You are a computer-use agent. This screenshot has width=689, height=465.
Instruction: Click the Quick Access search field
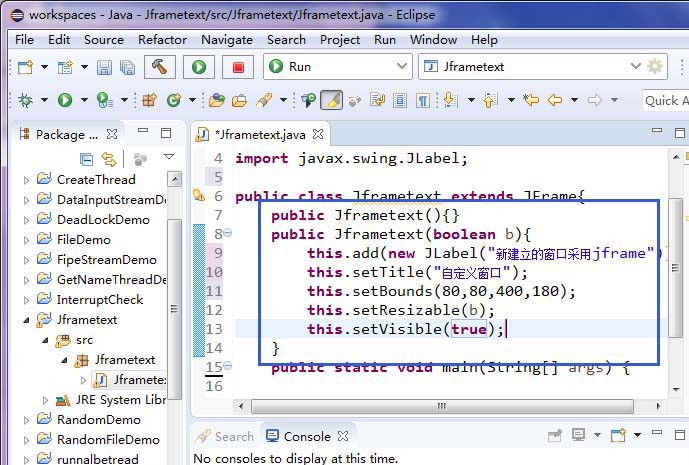(664, 100)
